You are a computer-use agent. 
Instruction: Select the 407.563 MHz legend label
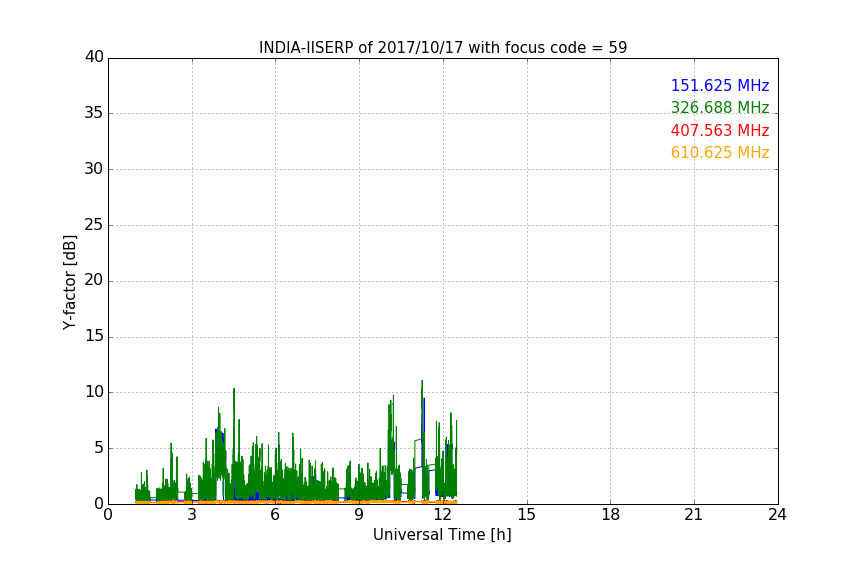point(720,131)
